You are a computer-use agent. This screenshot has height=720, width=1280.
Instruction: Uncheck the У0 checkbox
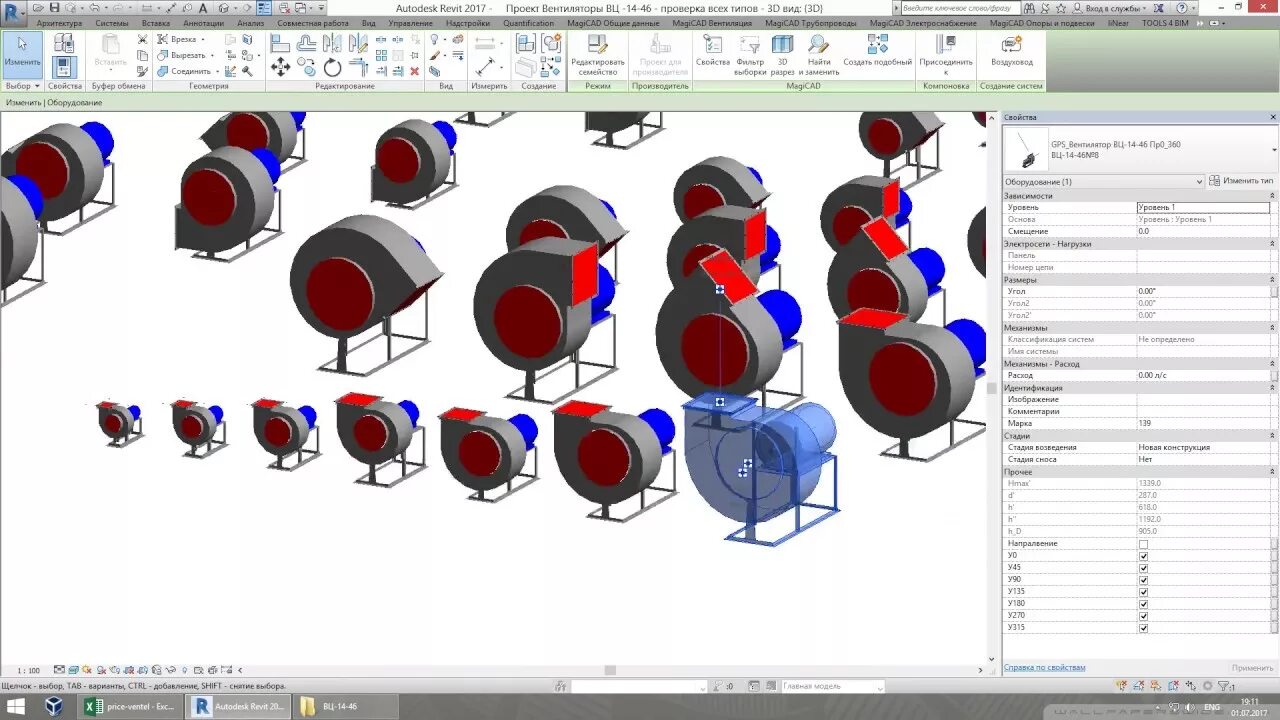tap(1143, 556)
